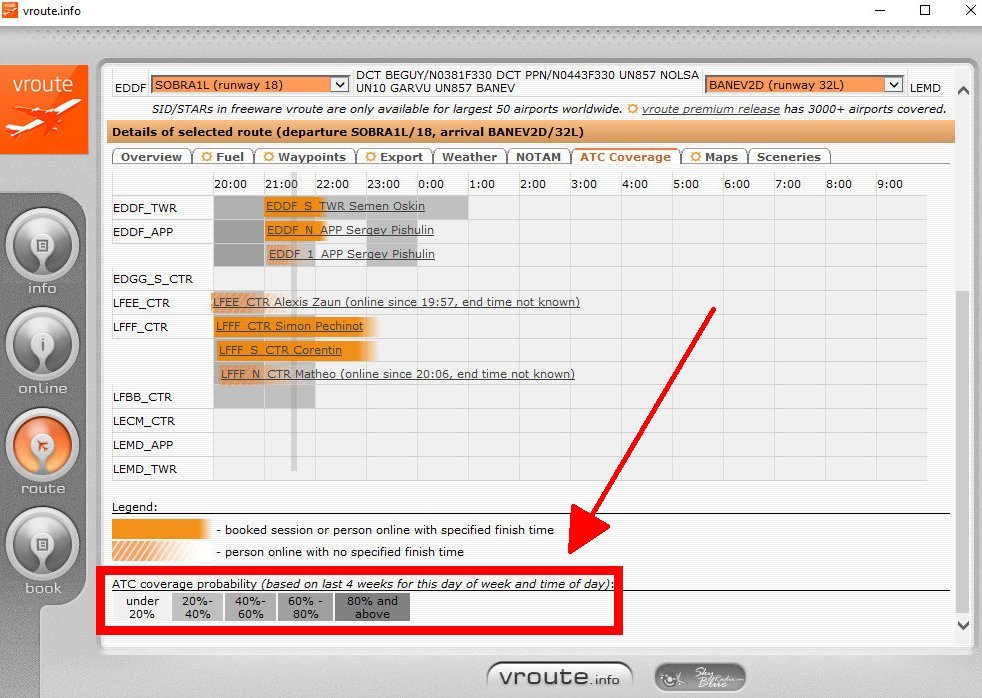The width and height of the screenshot is (982, 698).
Task: Click the vroute.info footer logo button
Action: pos(559,677)
